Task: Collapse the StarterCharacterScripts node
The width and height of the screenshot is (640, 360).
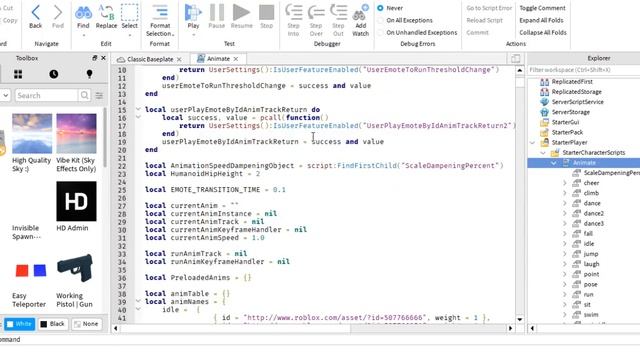Action: 543,153
